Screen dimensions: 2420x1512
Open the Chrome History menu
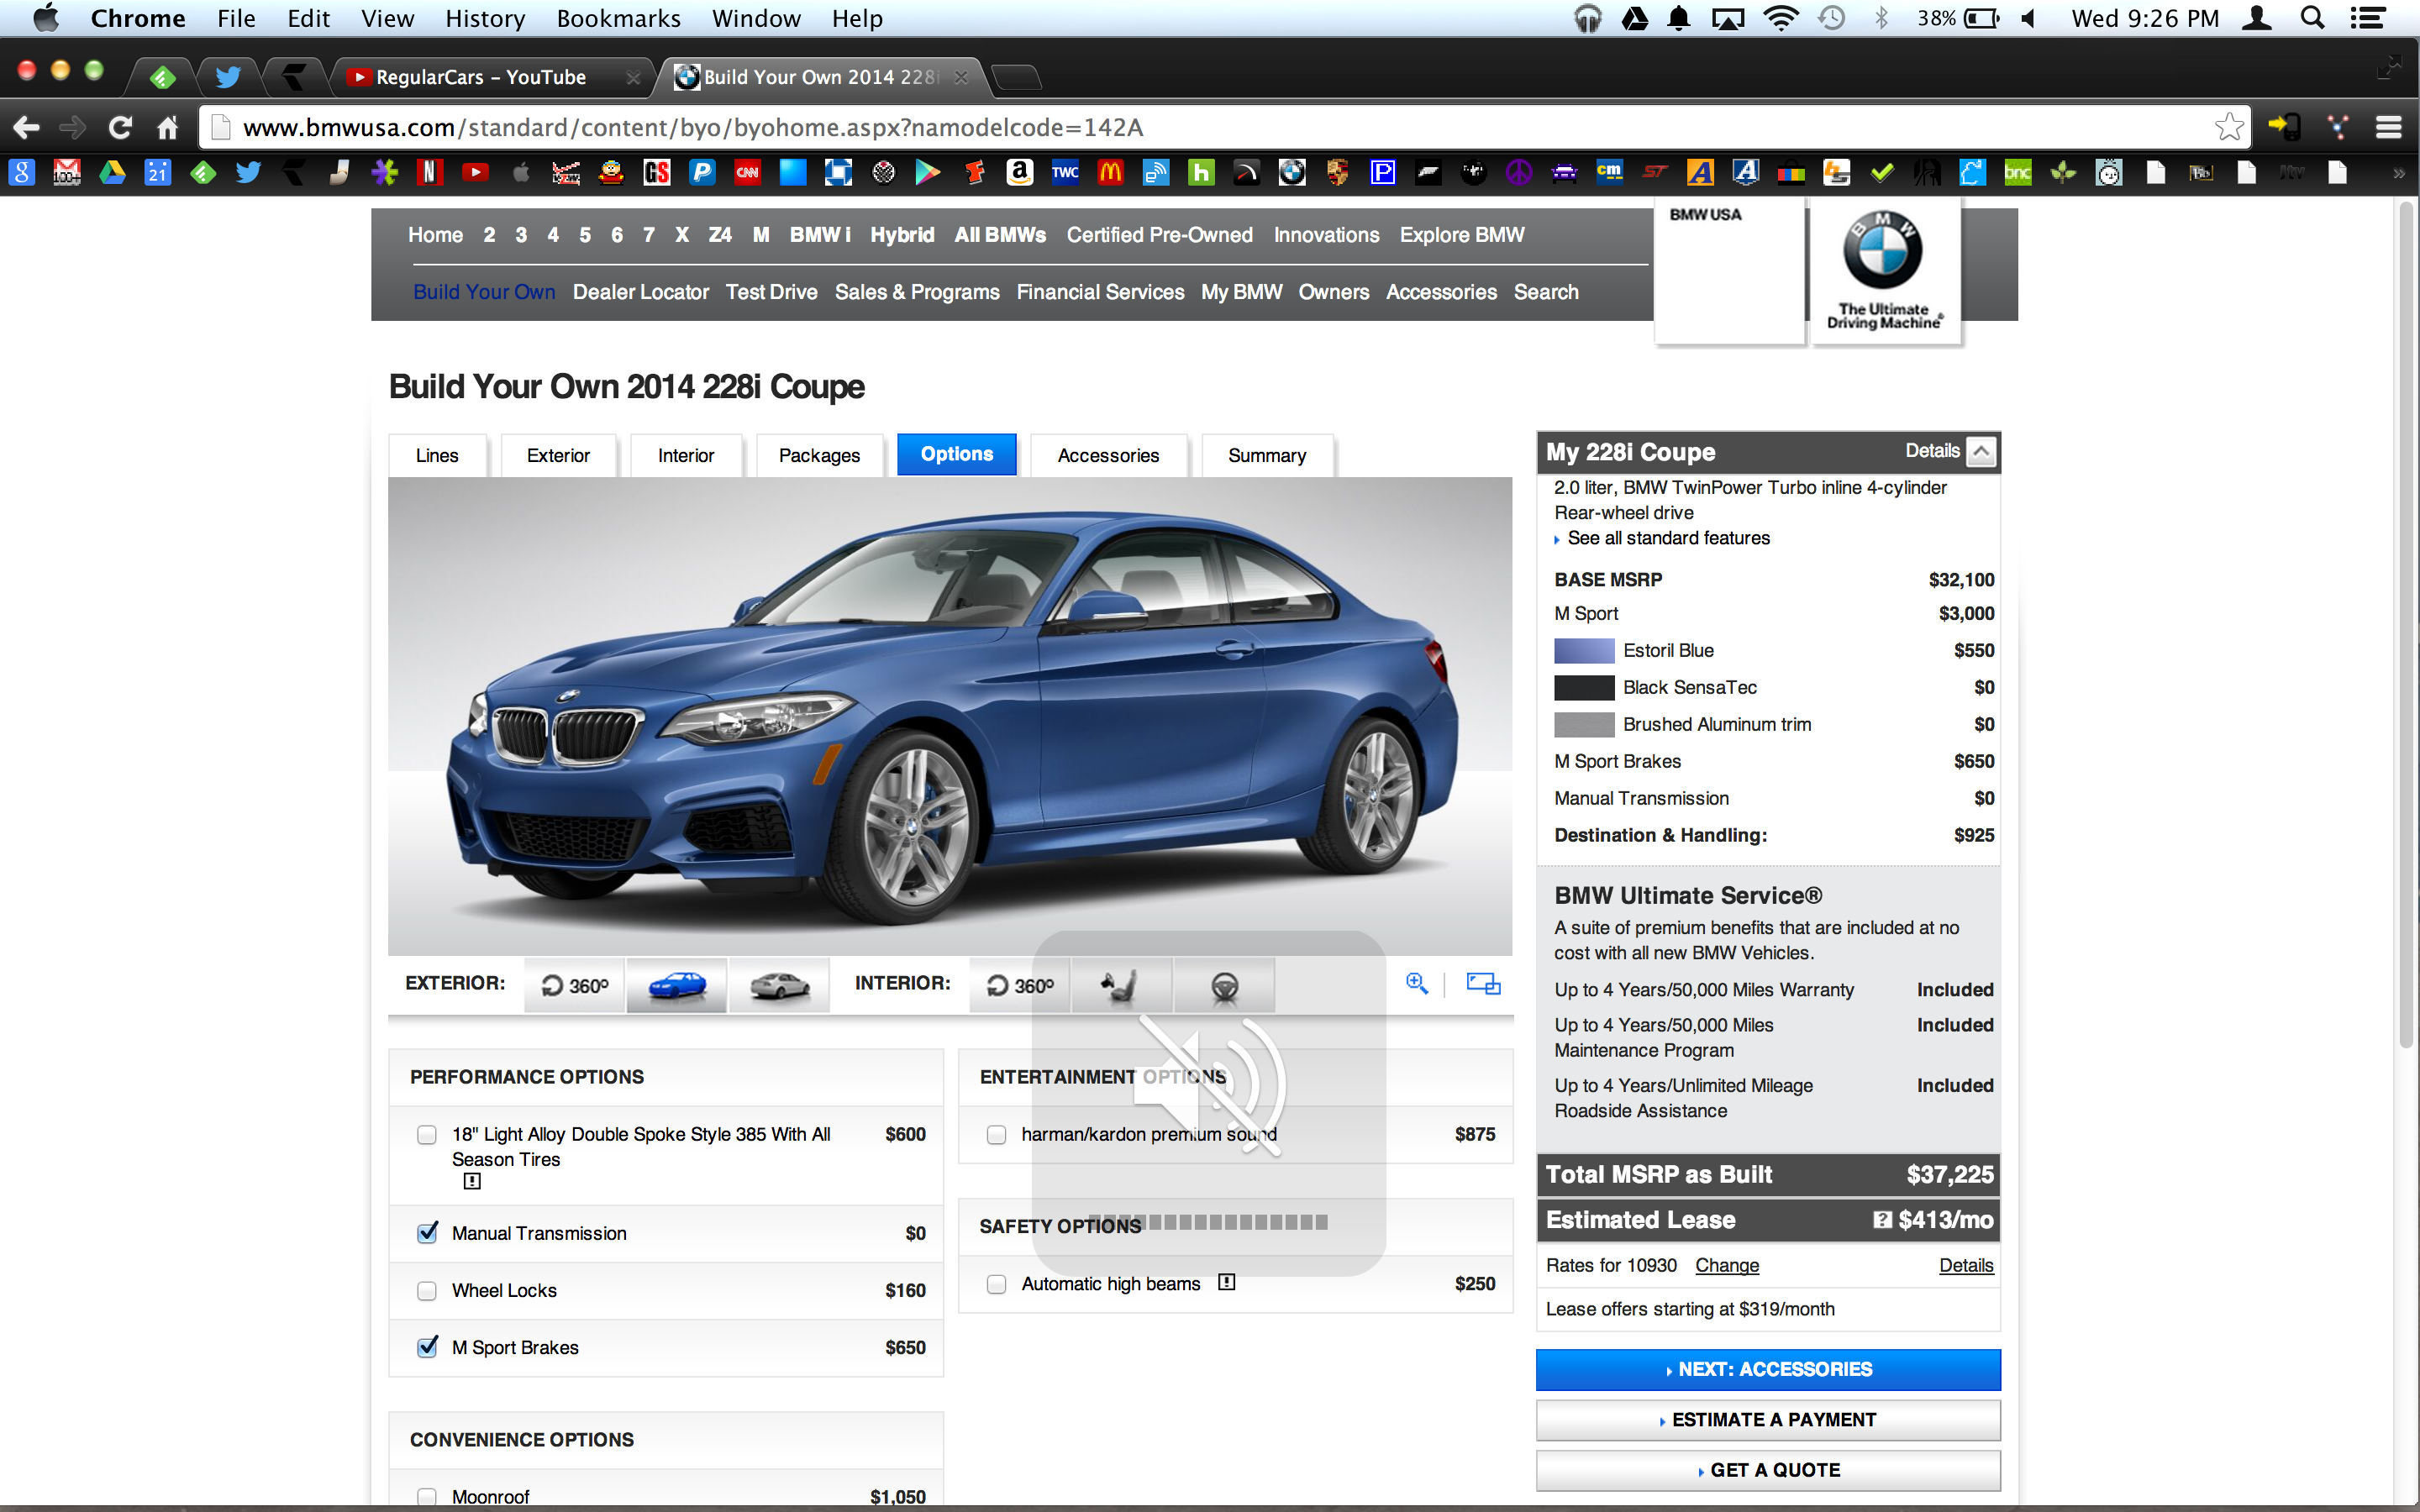pyautogui.click(x=485, y=18)
